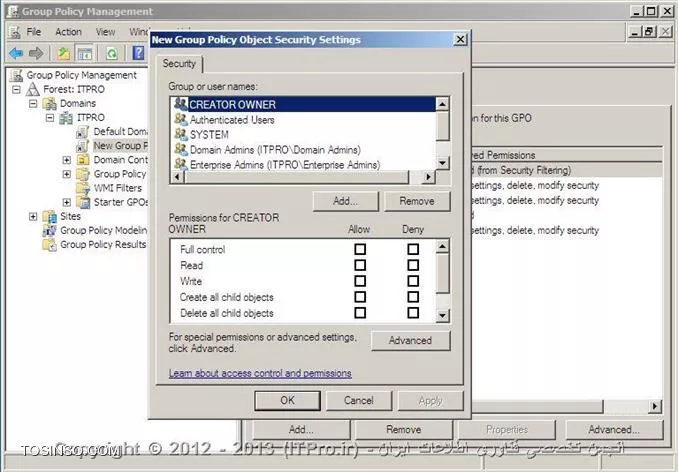This screenshot has width=678, height=472.
Task: Click the permissions list scrollbar thumb
Action: [442, 274]
